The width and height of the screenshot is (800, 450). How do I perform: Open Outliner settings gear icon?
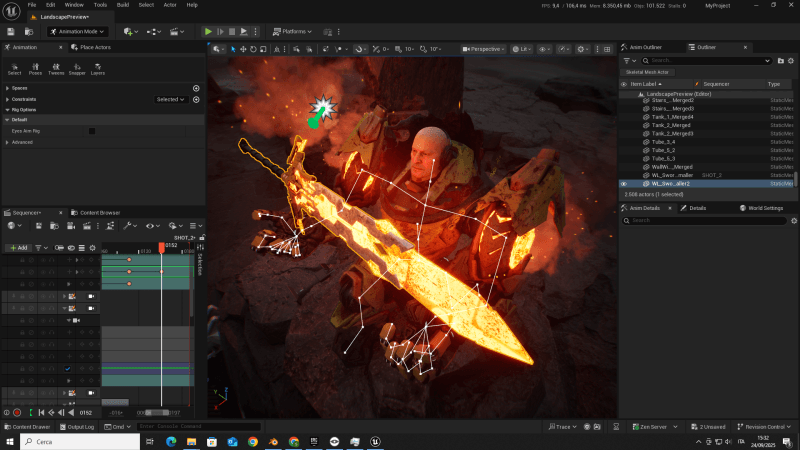coord(791,61)
